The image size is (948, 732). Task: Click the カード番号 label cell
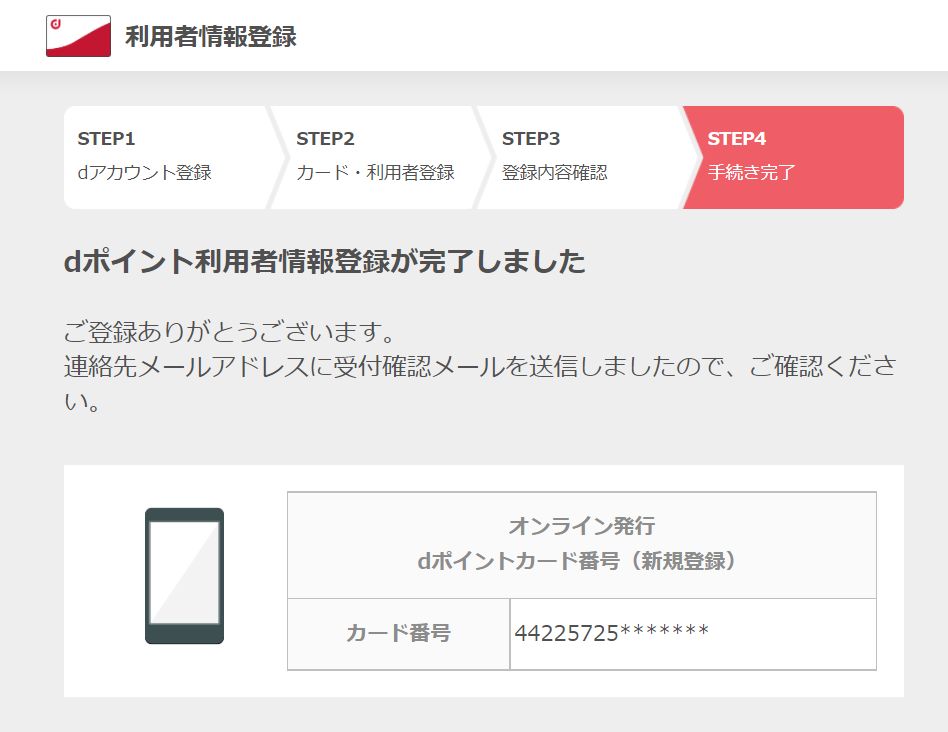click(x=398, y=633)
